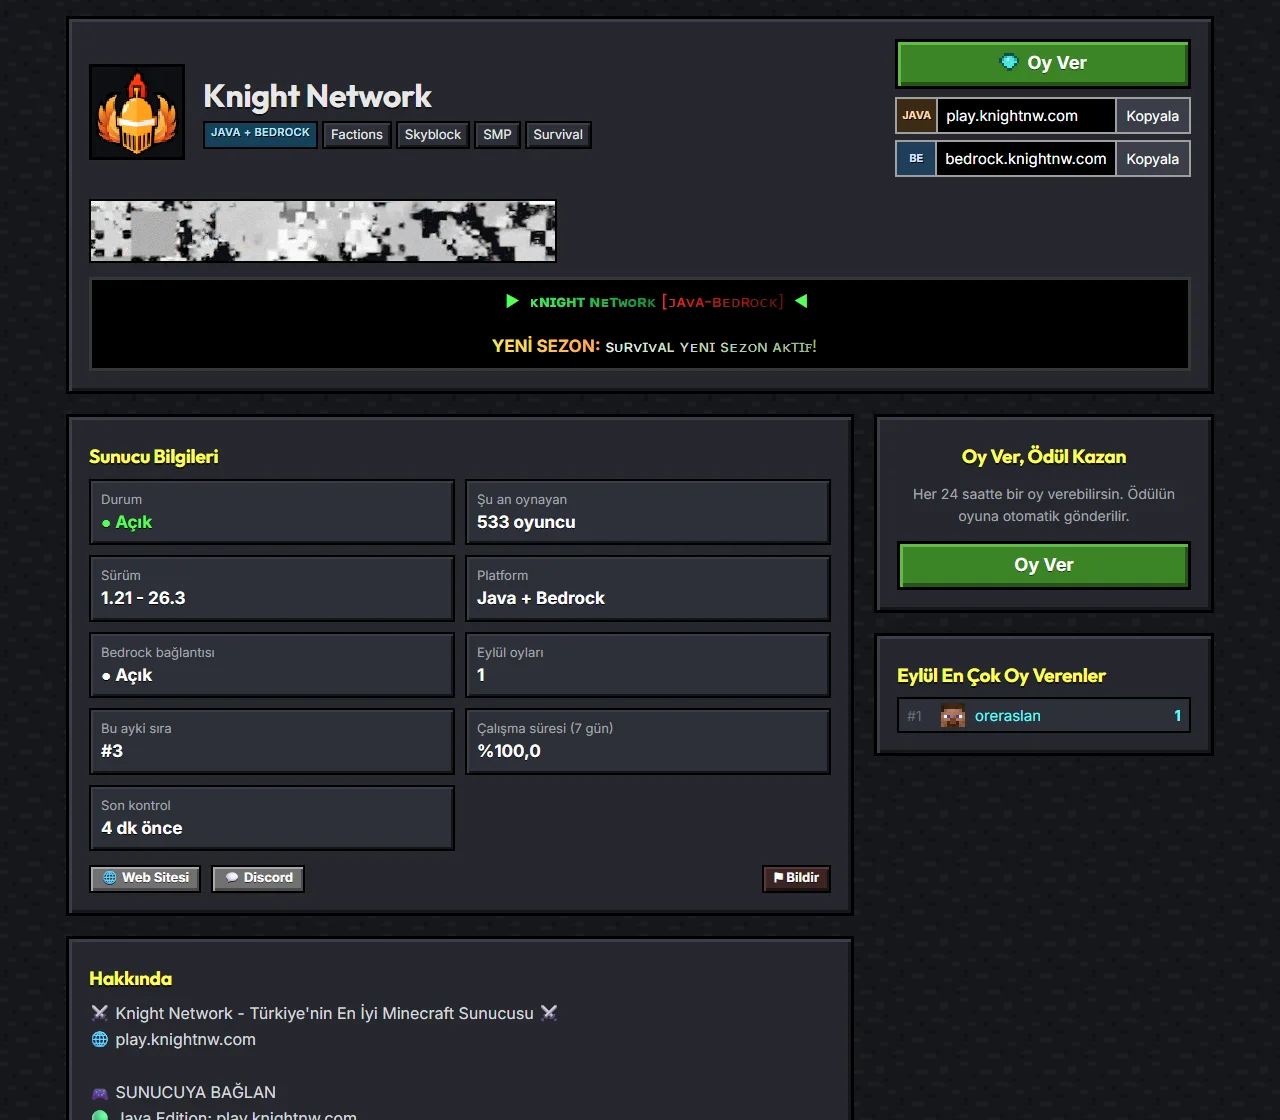
Task: Open the Web Sitesi link
Action: coord(145,878)
